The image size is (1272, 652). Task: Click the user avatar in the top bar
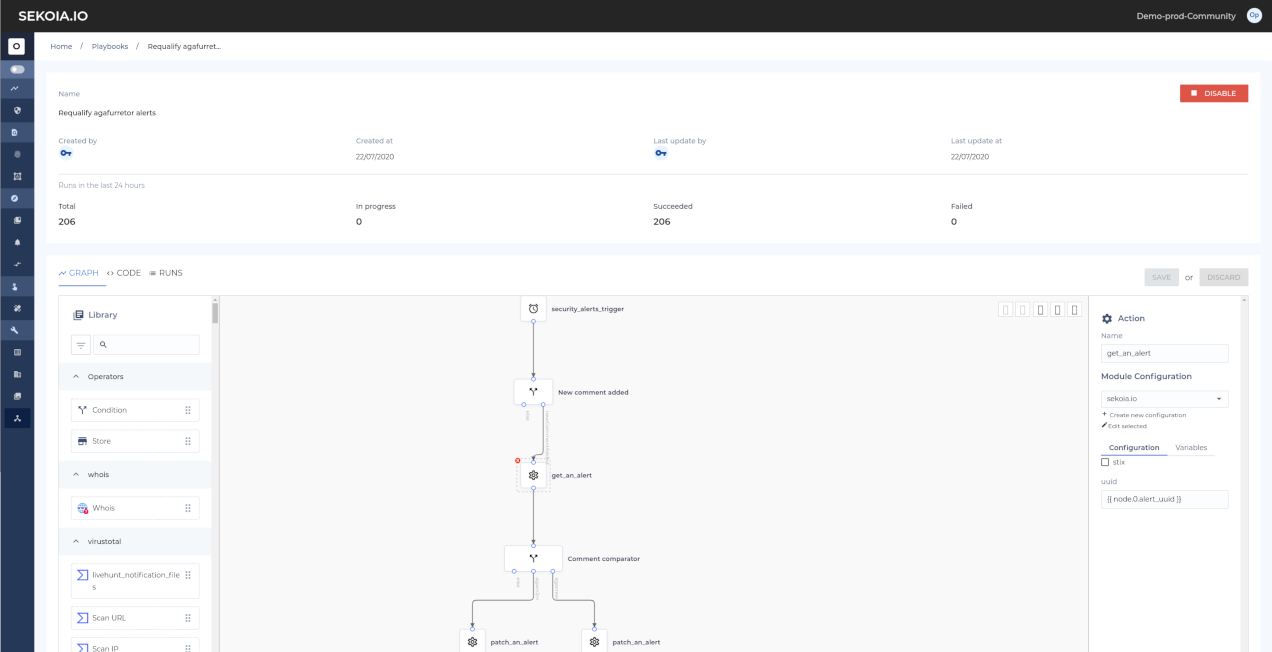[x=1254, y=16]
